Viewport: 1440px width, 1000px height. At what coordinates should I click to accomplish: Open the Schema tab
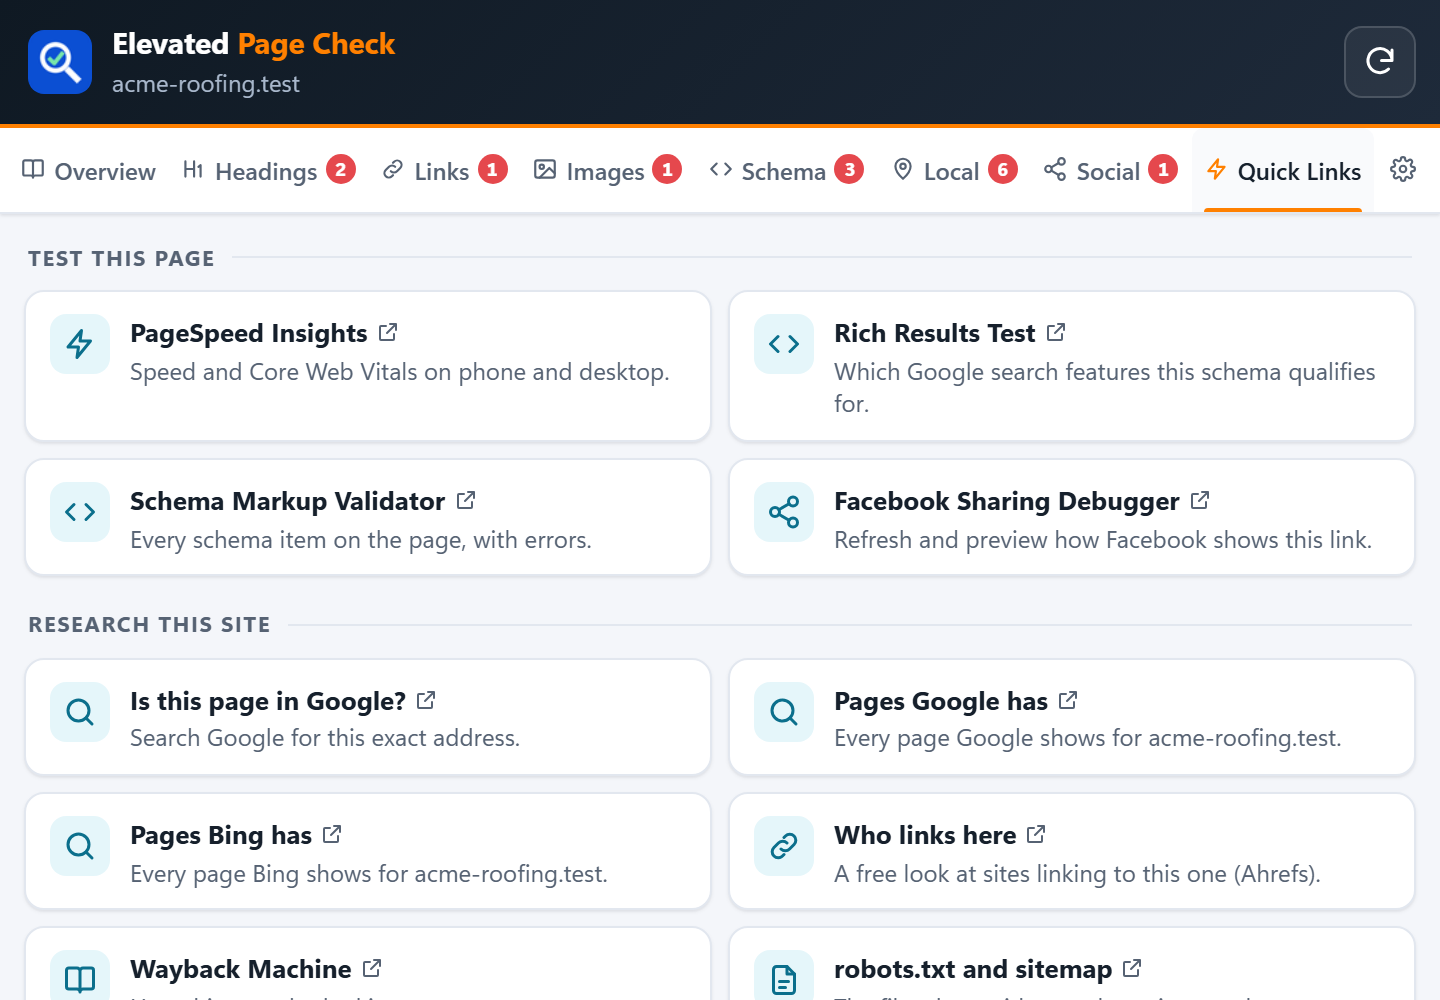click(786, 171)
